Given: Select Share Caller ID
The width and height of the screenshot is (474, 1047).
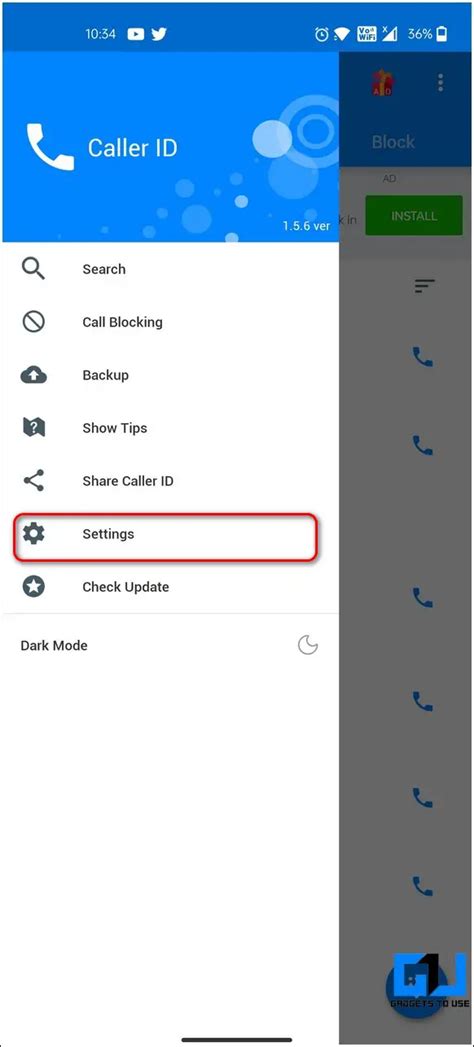Looking at the screenshot, I should point(170,481).
